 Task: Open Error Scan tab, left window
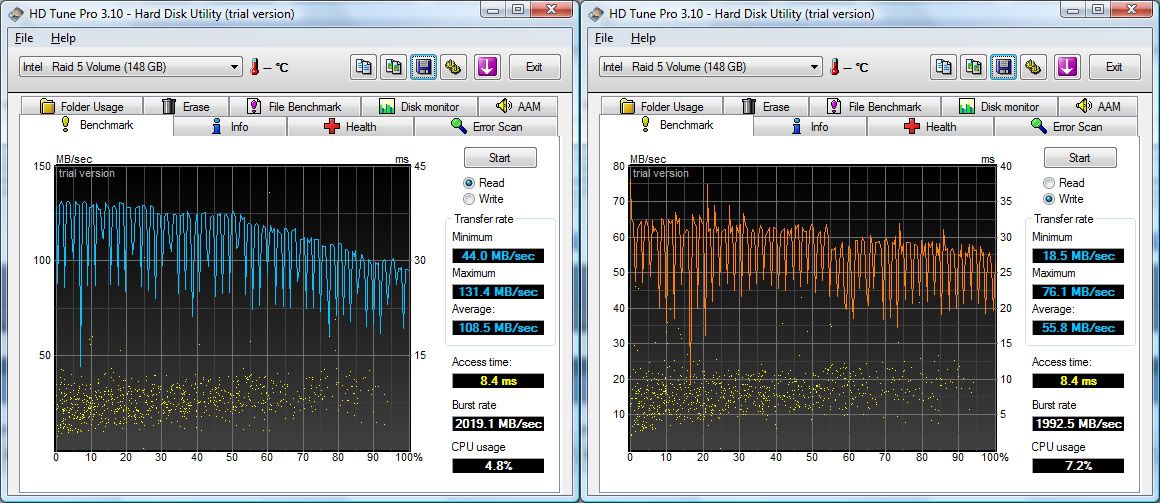point(486,126)
